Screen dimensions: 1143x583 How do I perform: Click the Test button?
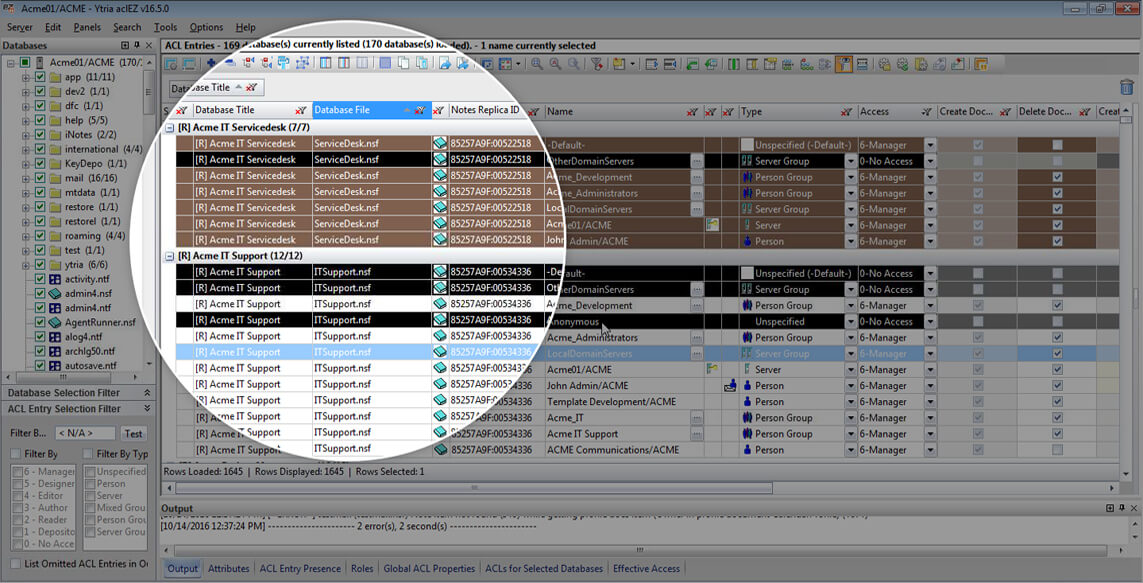tap(133, 433)
